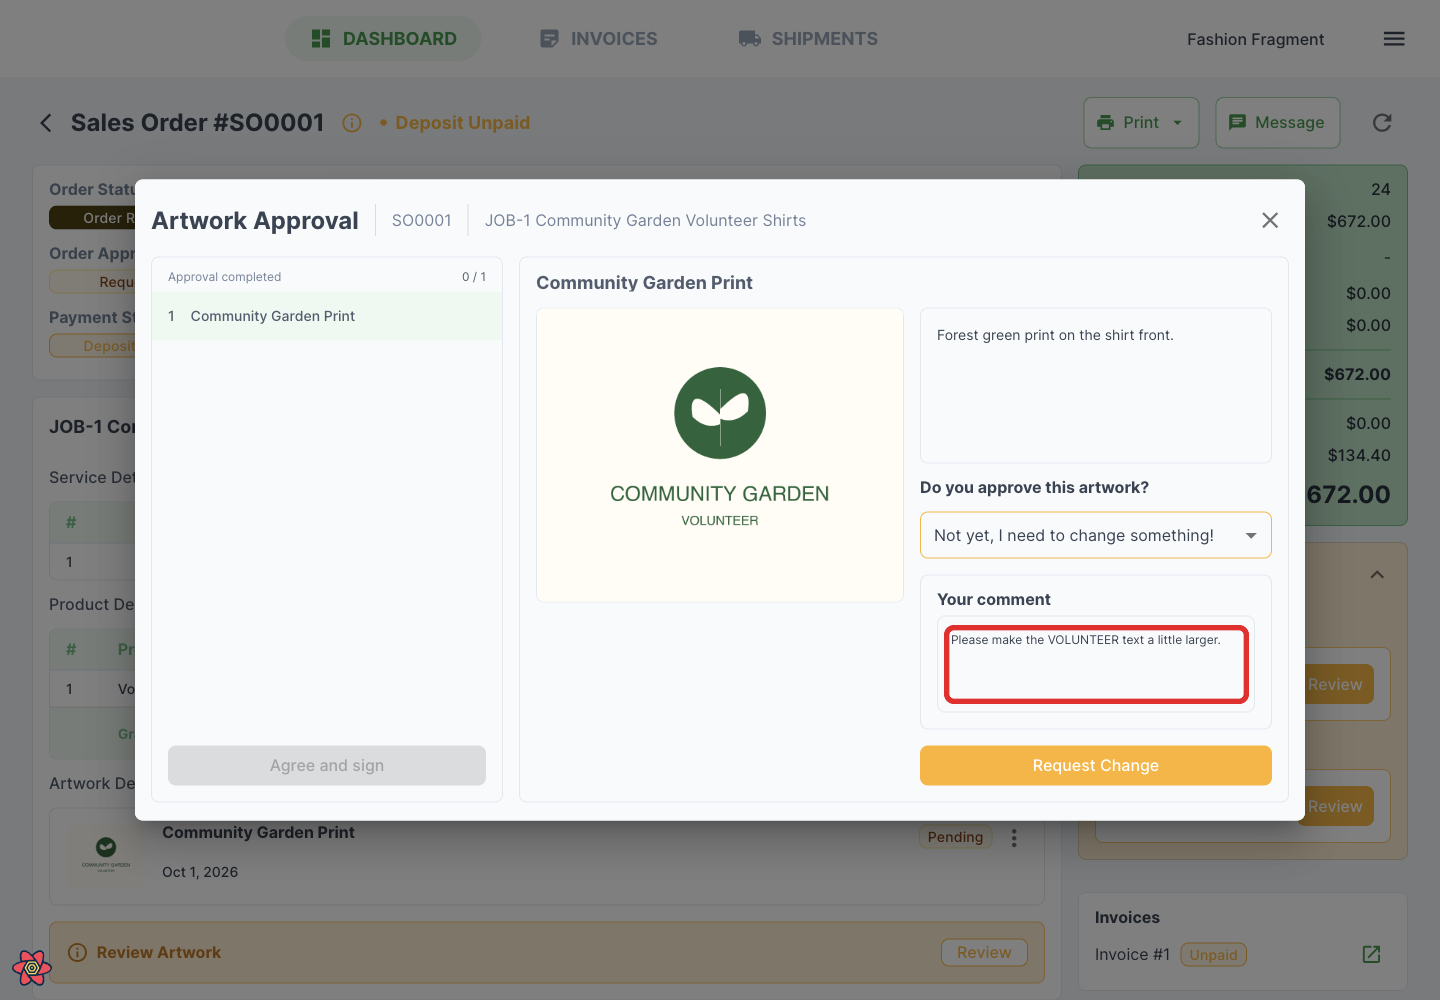The height and width of the screenshot is (1000, 1440).
Task: Click the 0 / 1 approval counter
Action: (474, 277)
